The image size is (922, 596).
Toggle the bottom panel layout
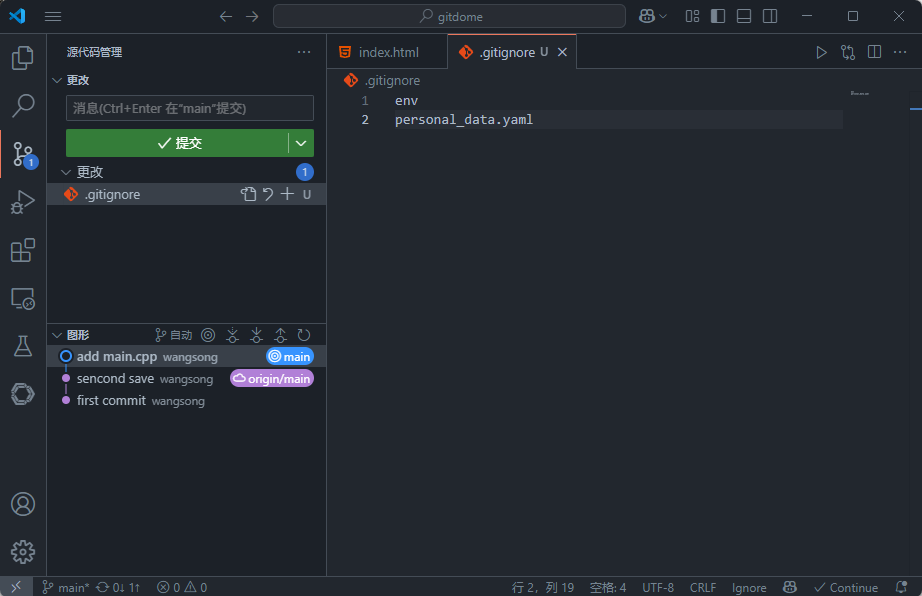[744, 16]
